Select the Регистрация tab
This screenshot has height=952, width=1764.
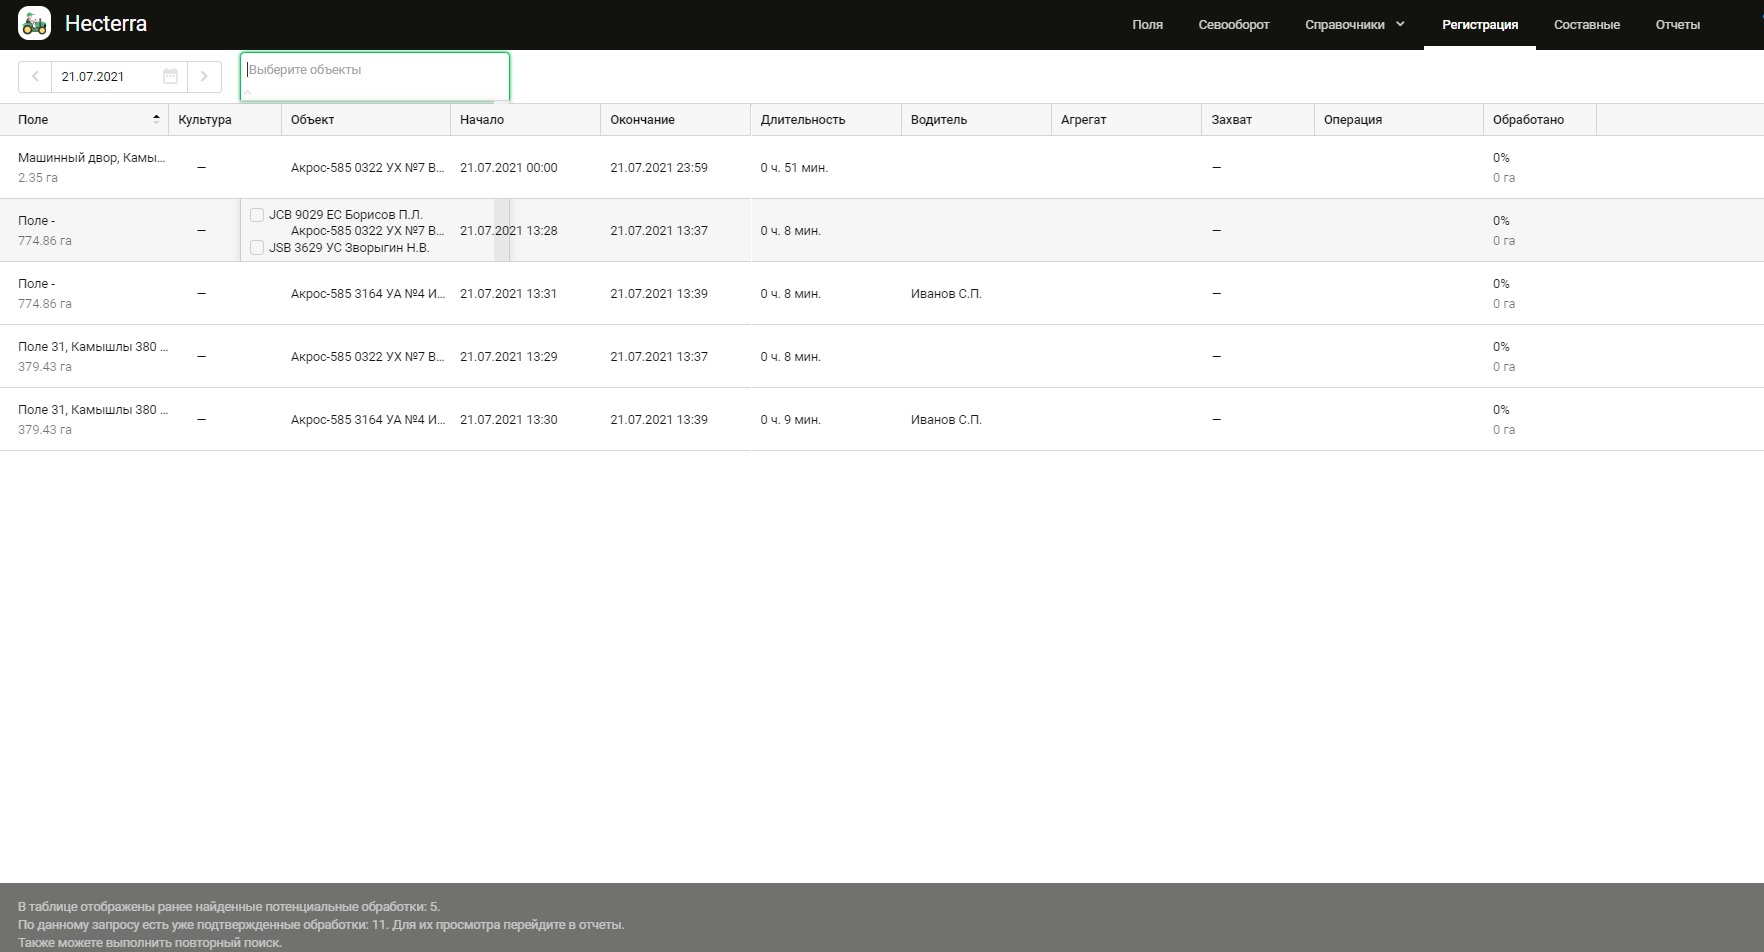click(1479, 24)
